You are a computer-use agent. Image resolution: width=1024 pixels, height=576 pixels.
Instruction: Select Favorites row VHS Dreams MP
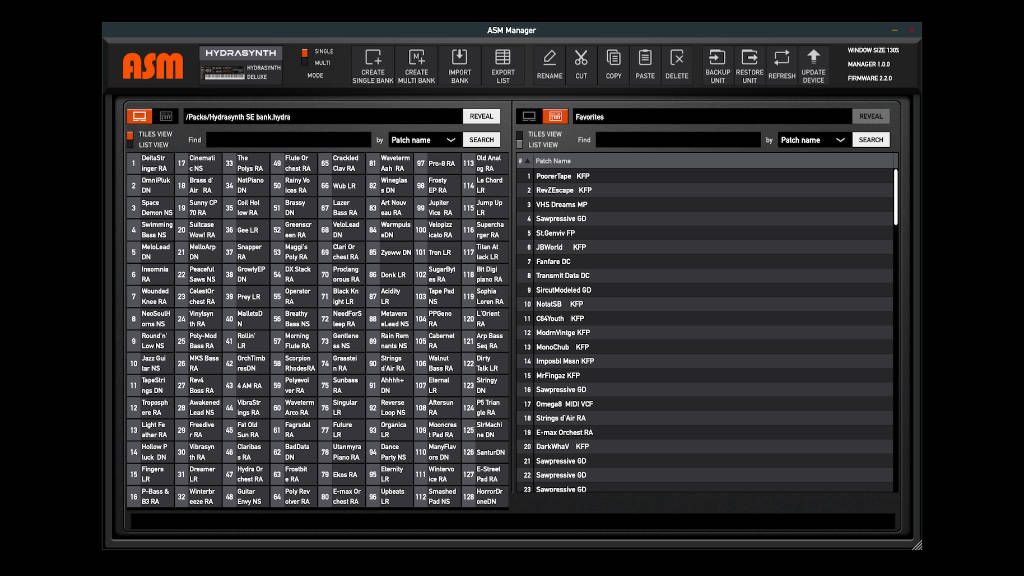704,204
